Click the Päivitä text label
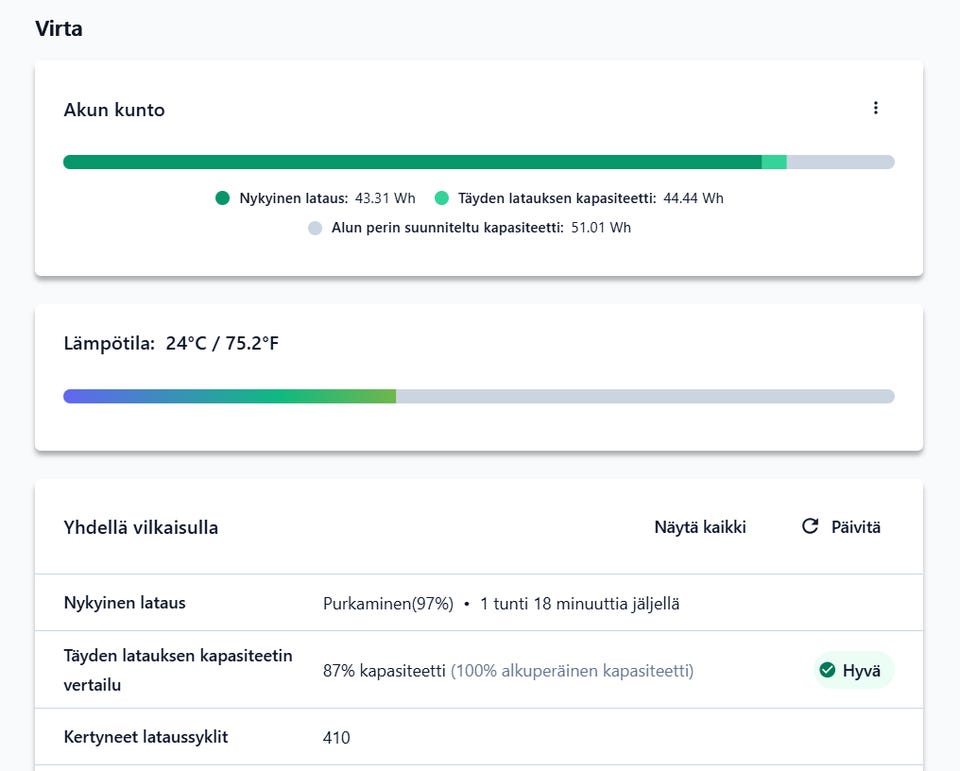This screenshot has height=771, width=960. point(856,527)
